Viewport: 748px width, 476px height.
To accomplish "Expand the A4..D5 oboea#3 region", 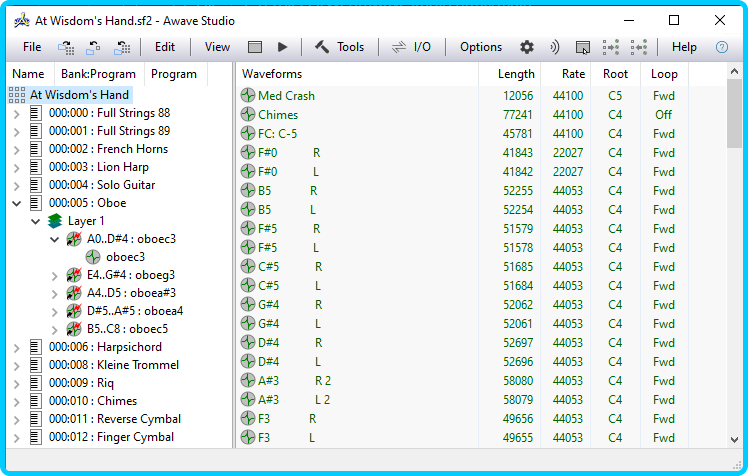I will click(54, 294).
